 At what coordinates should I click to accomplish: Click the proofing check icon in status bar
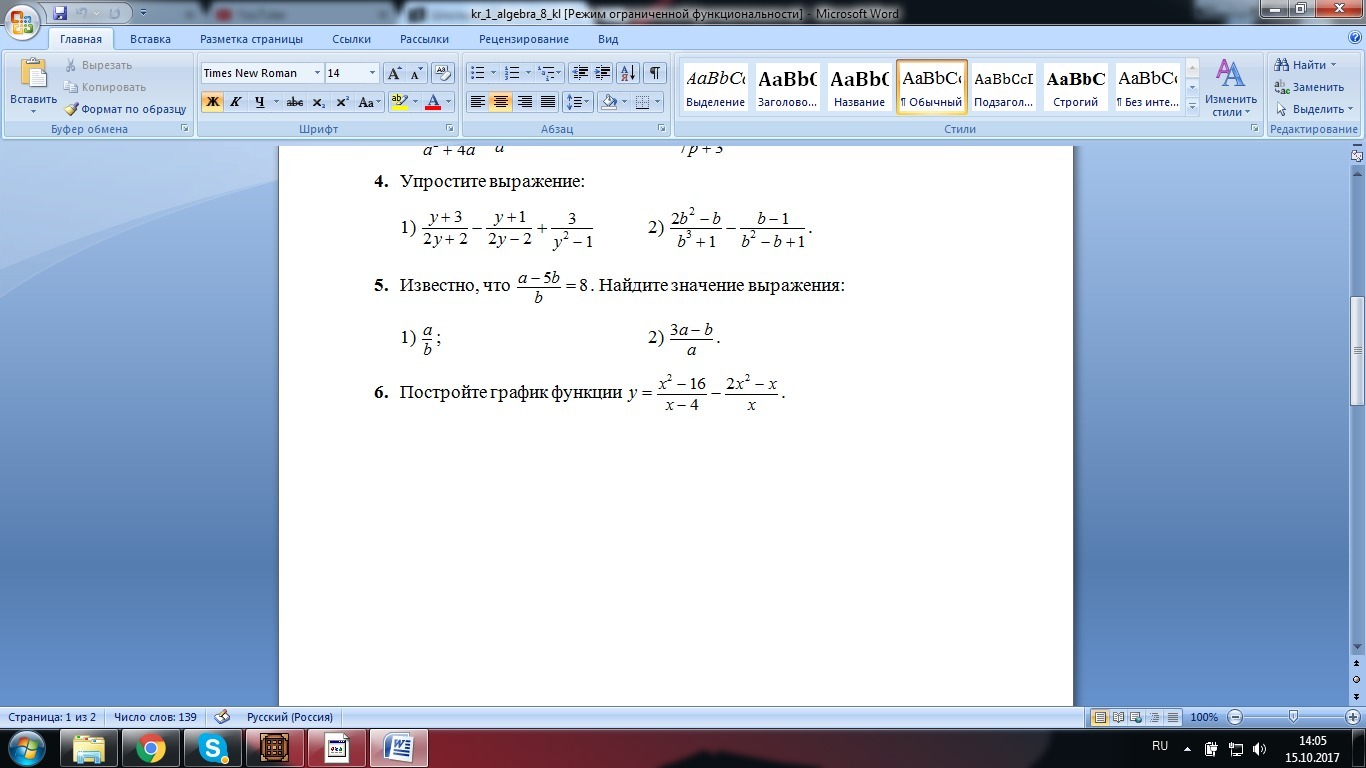coord(222,717)
